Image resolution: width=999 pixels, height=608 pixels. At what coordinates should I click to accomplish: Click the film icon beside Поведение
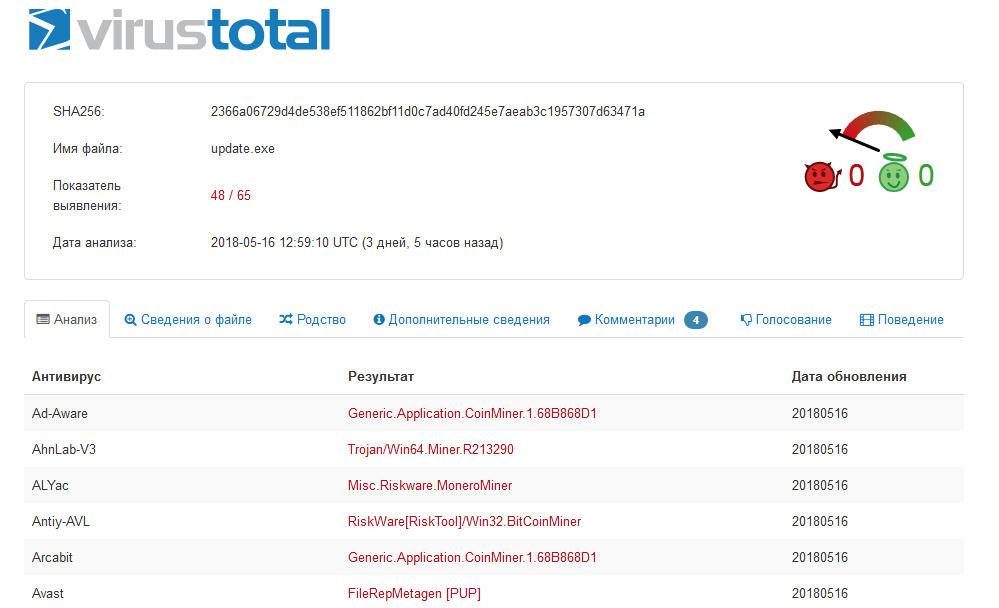[x=866, y=320]
